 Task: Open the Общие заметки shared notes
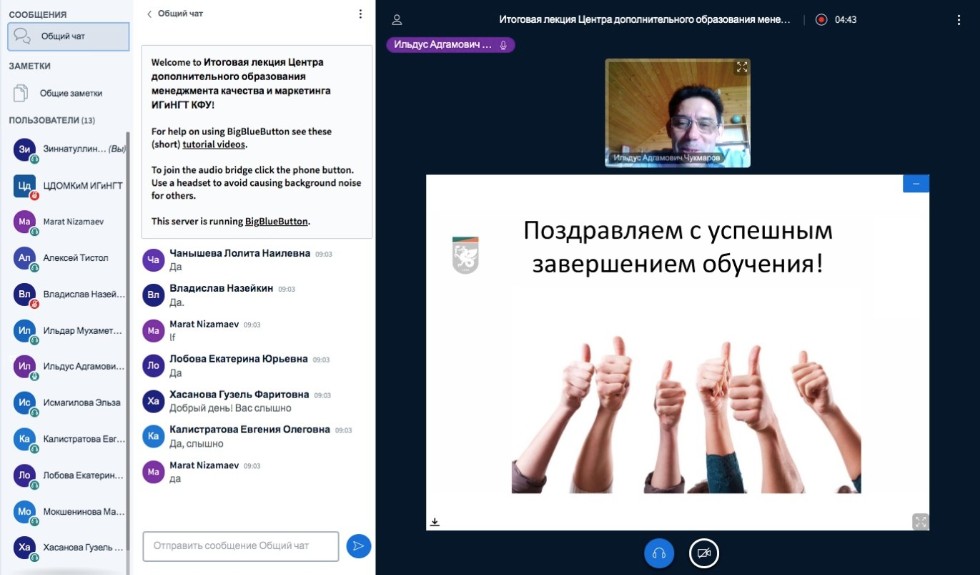[x=69, y=93]
